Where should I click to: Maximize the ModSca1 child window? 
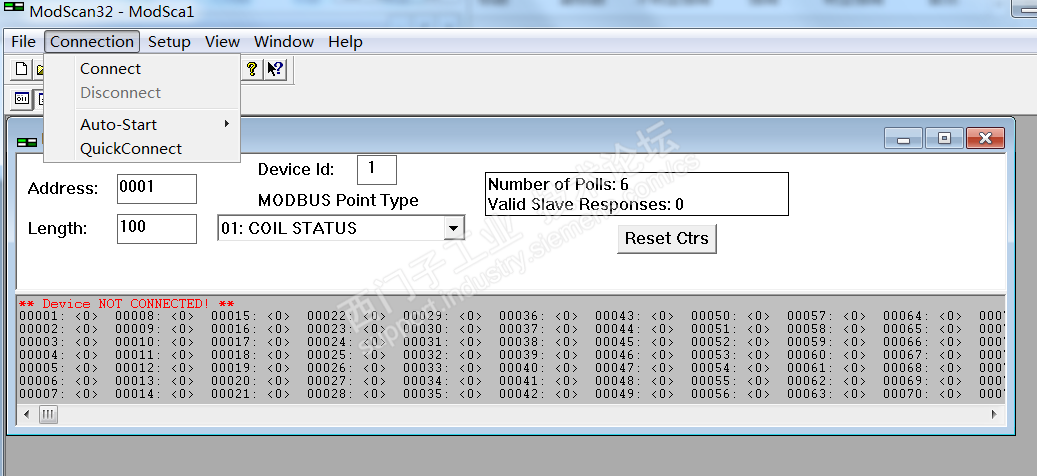[944, 138]
